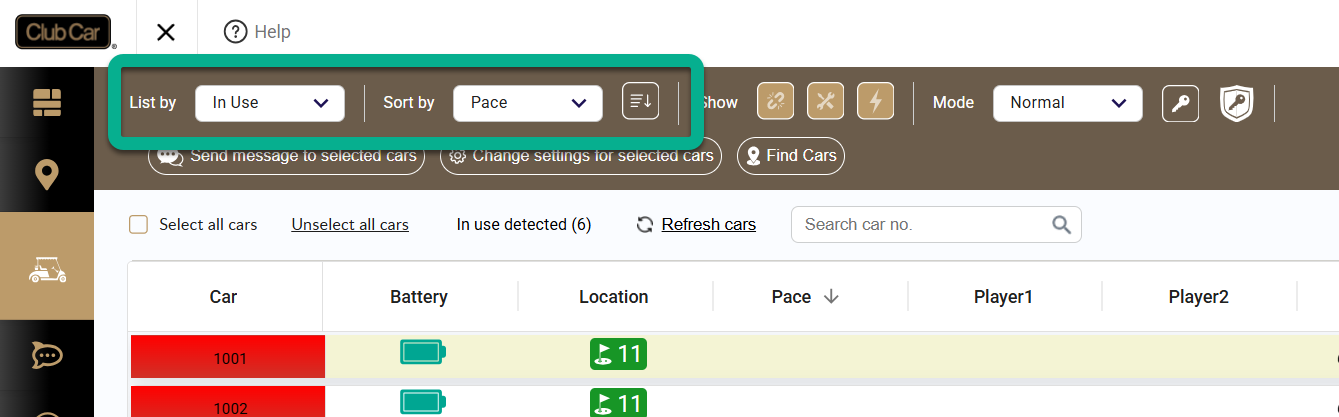Check the Select all cars checkbox
This screenshot has width=1339, height=417.
point(139,225)
